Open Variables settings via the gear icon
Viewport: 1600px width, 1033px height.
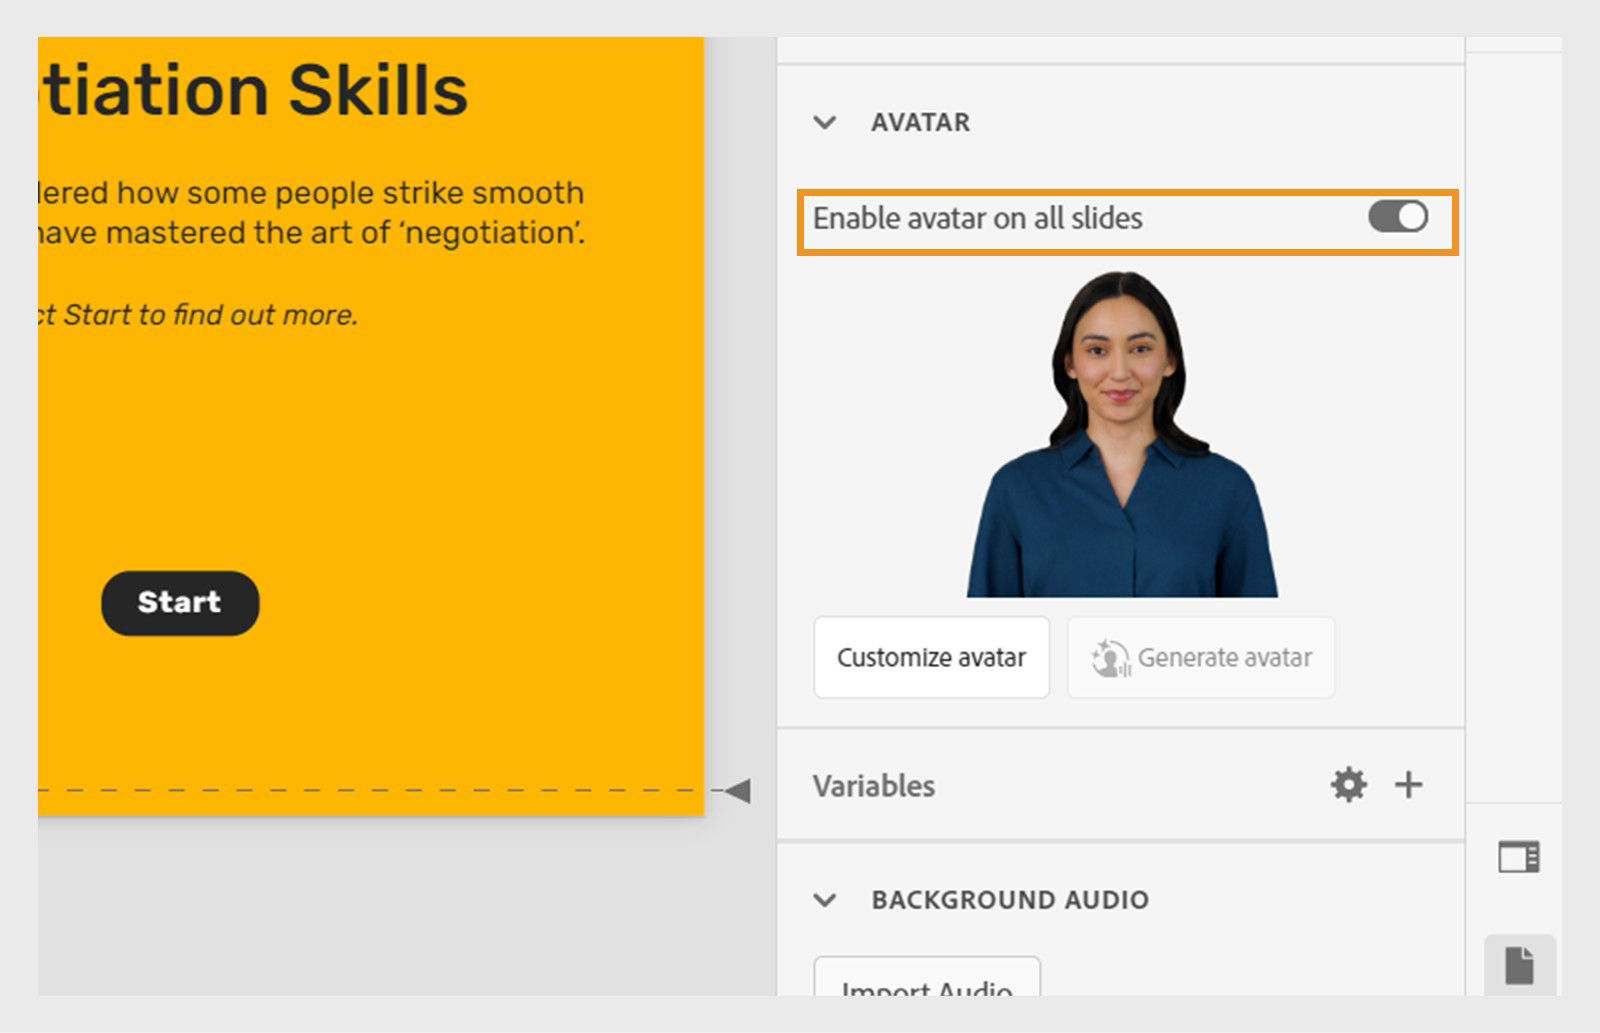click(x=1350, y=784)
